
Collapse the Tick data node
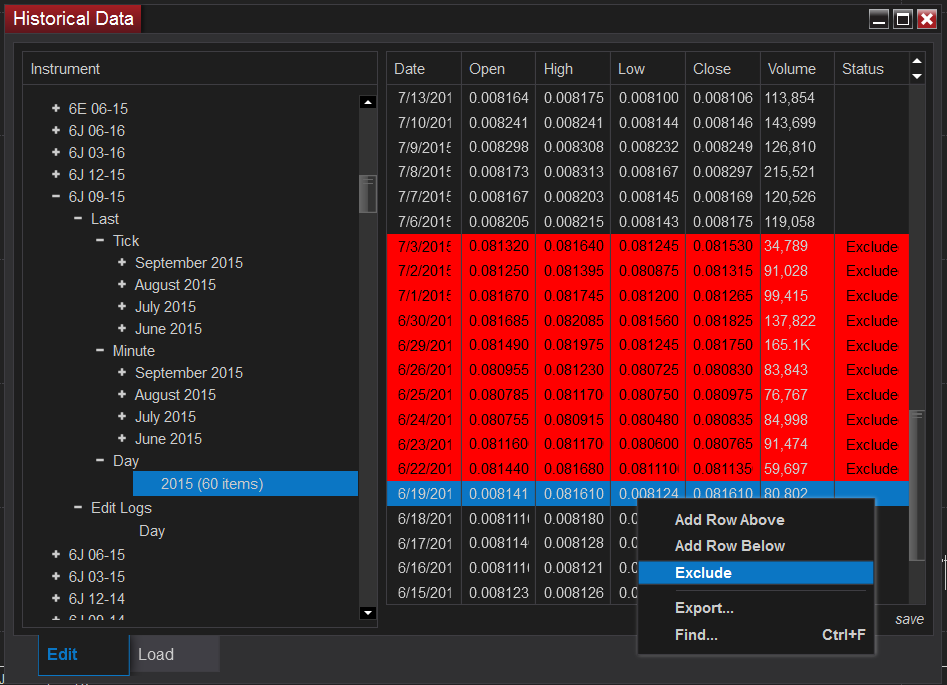(x=100, y=240)
